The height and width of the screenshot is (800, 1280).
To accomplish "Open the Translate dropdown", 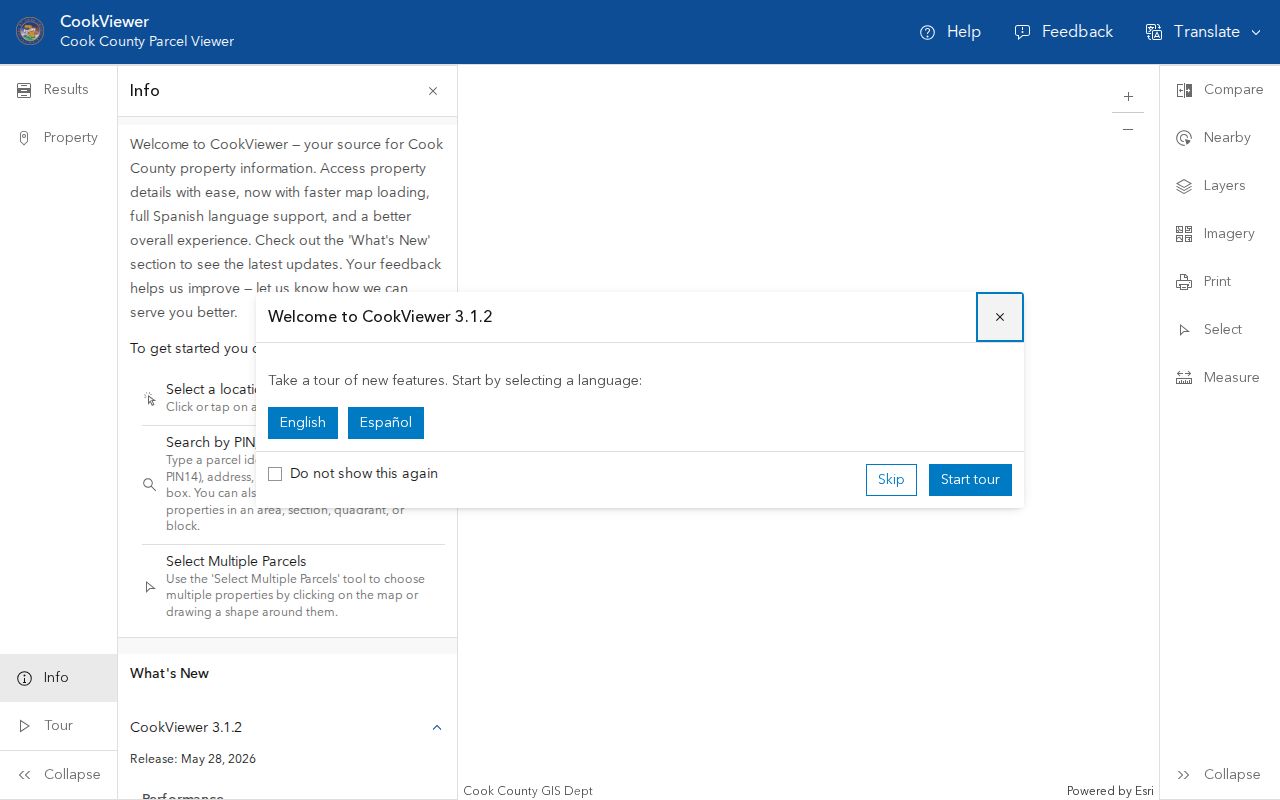I will [1204, 32].
